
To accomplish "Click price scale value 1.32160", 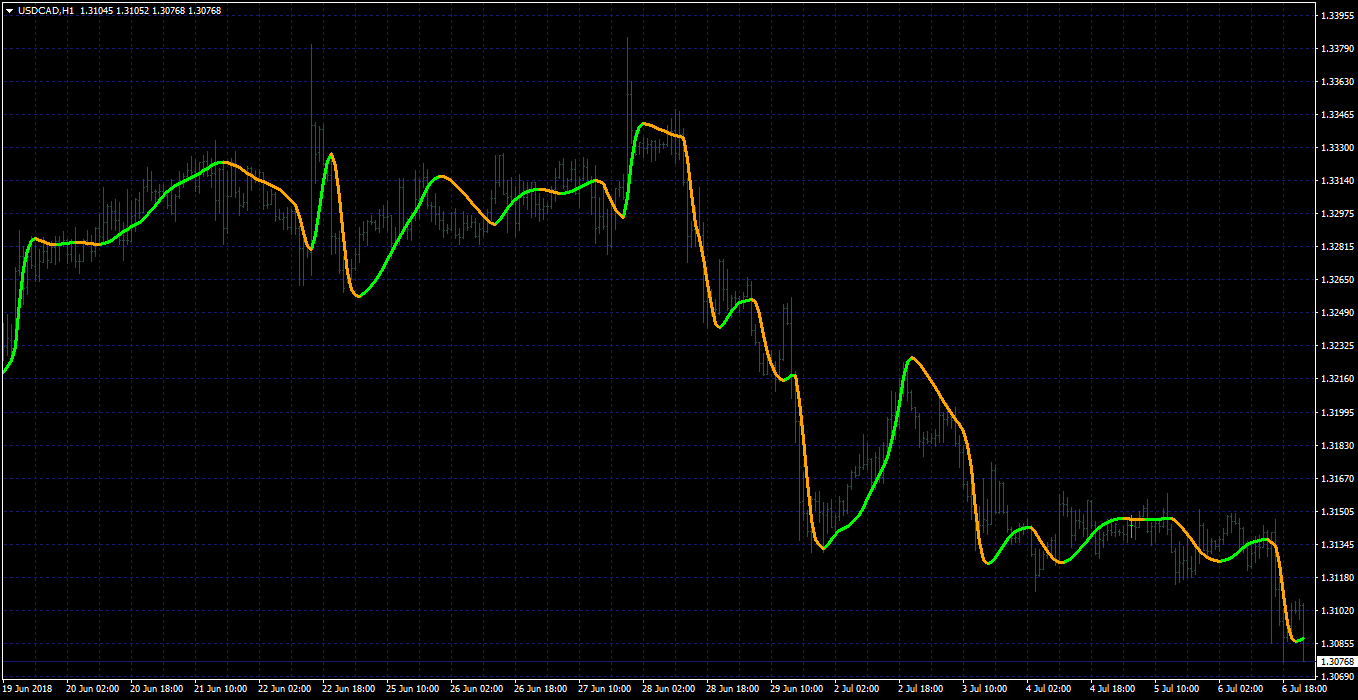I will coord(1337,379).
